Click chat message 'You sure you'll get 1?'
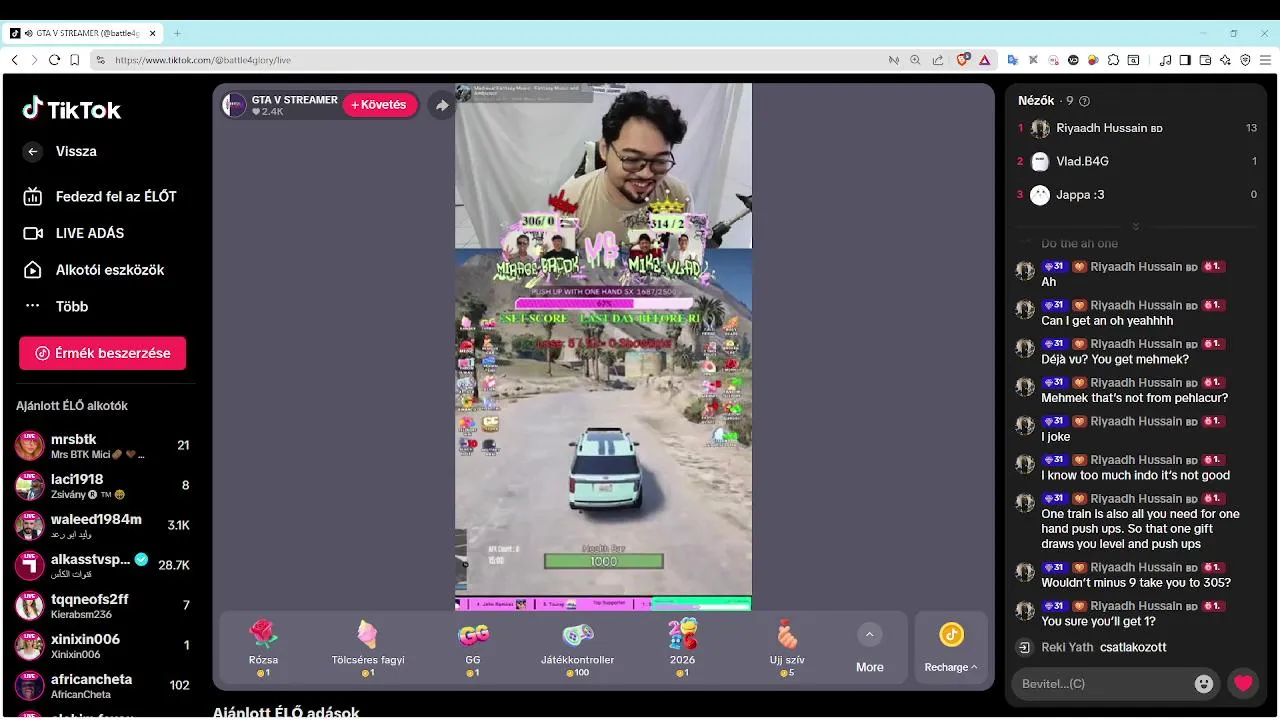1280x720 pixels. 1098,621
